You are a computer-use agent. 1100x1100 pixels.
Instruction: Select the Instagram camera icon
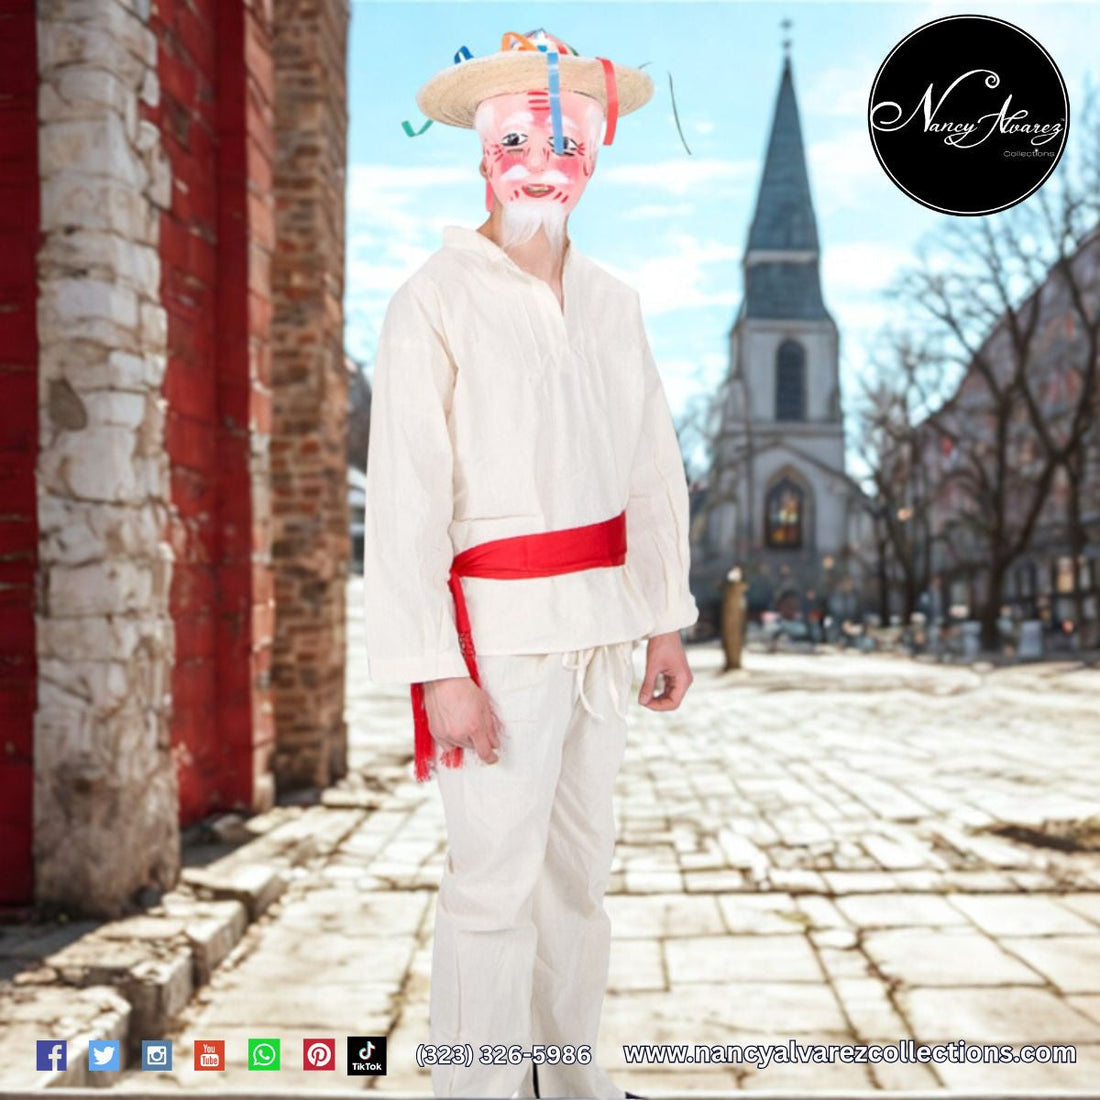tap(156, 1055)
